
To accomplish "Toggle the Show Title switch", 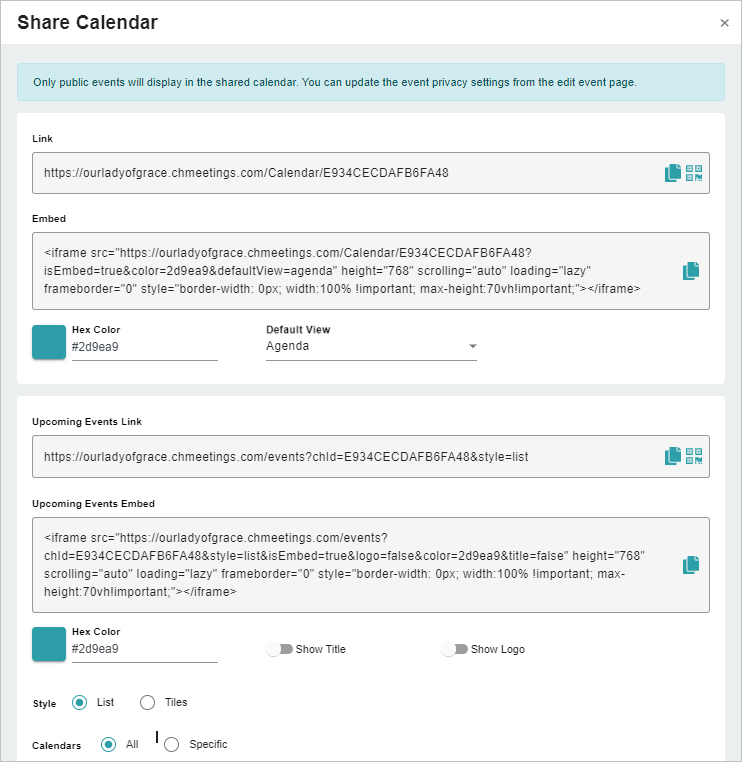I will point(279,649).
